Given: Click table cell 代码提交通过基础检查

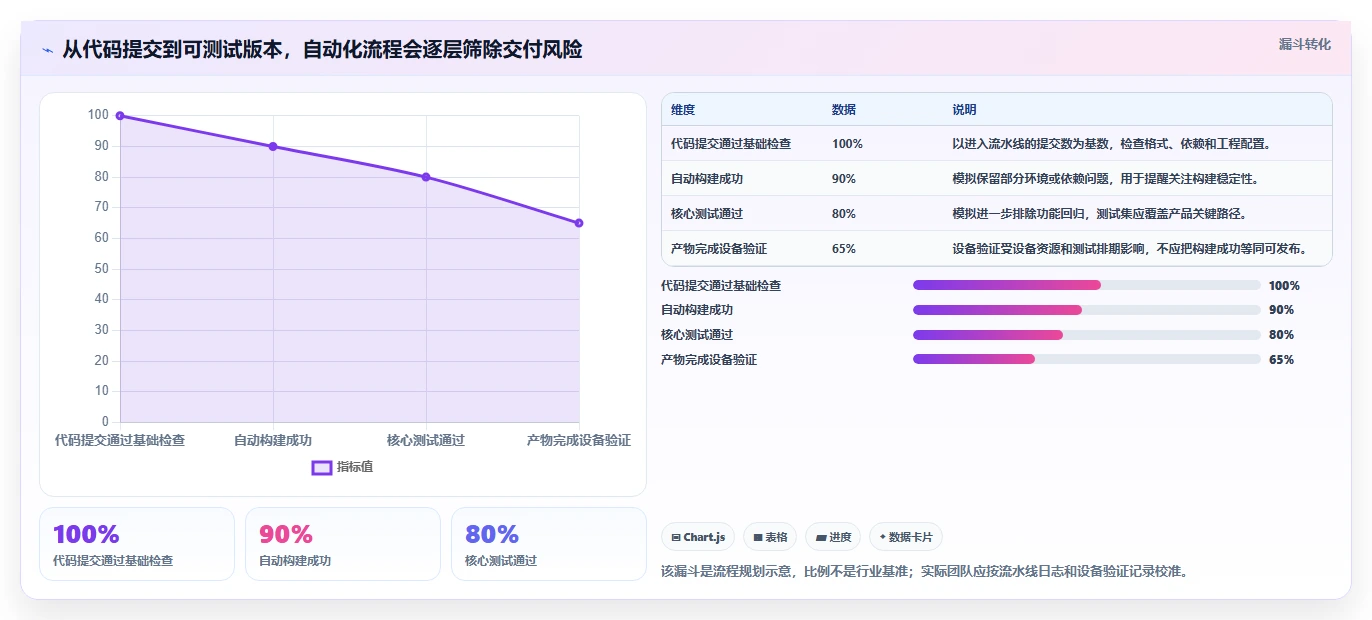Looking at the screenshot, I should pos(731,144).
